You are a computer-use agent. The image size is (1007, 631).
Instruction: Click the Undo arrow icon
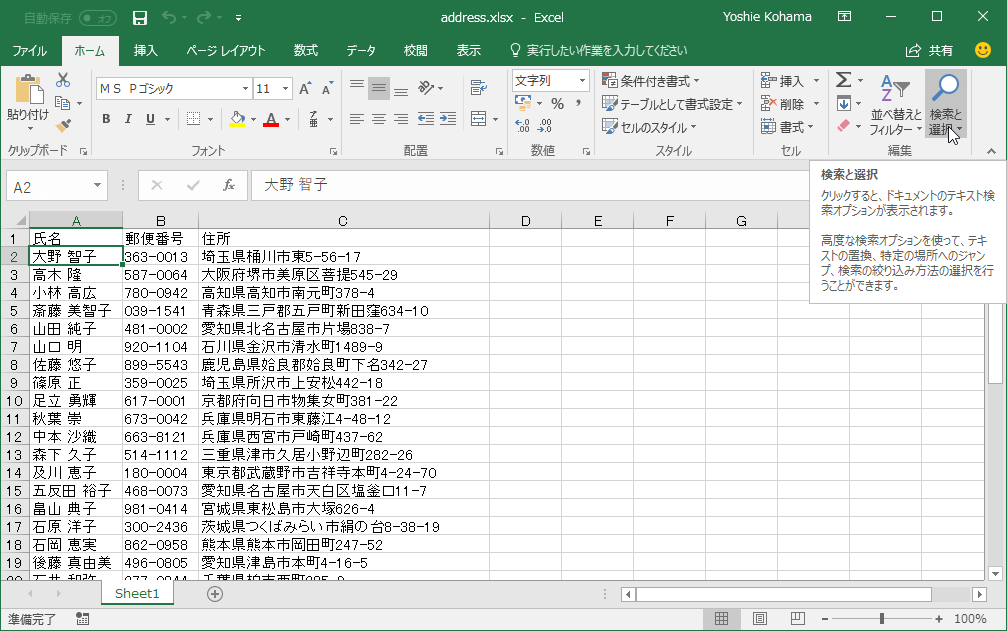click(169, 17)
